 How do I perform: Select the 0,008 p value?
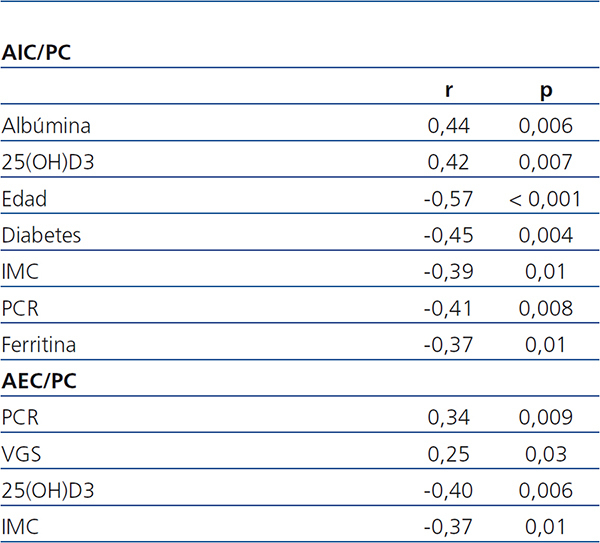click(x=546, y=308)
